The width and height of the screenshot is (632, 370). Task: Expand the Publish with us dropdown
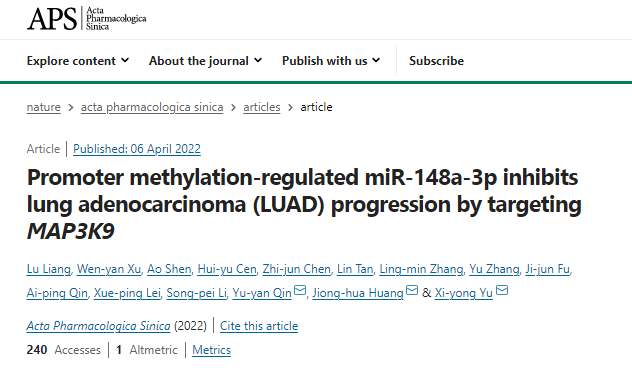[331, 61]
